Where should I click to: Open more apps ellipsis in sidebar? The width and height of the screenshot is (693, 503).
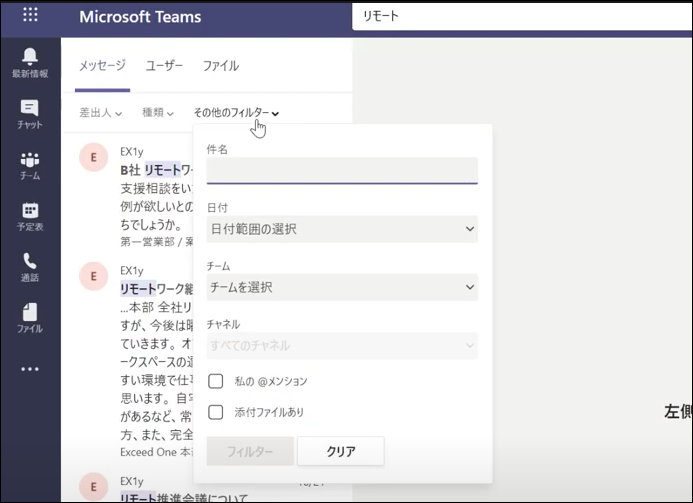(x=30, y=369)
